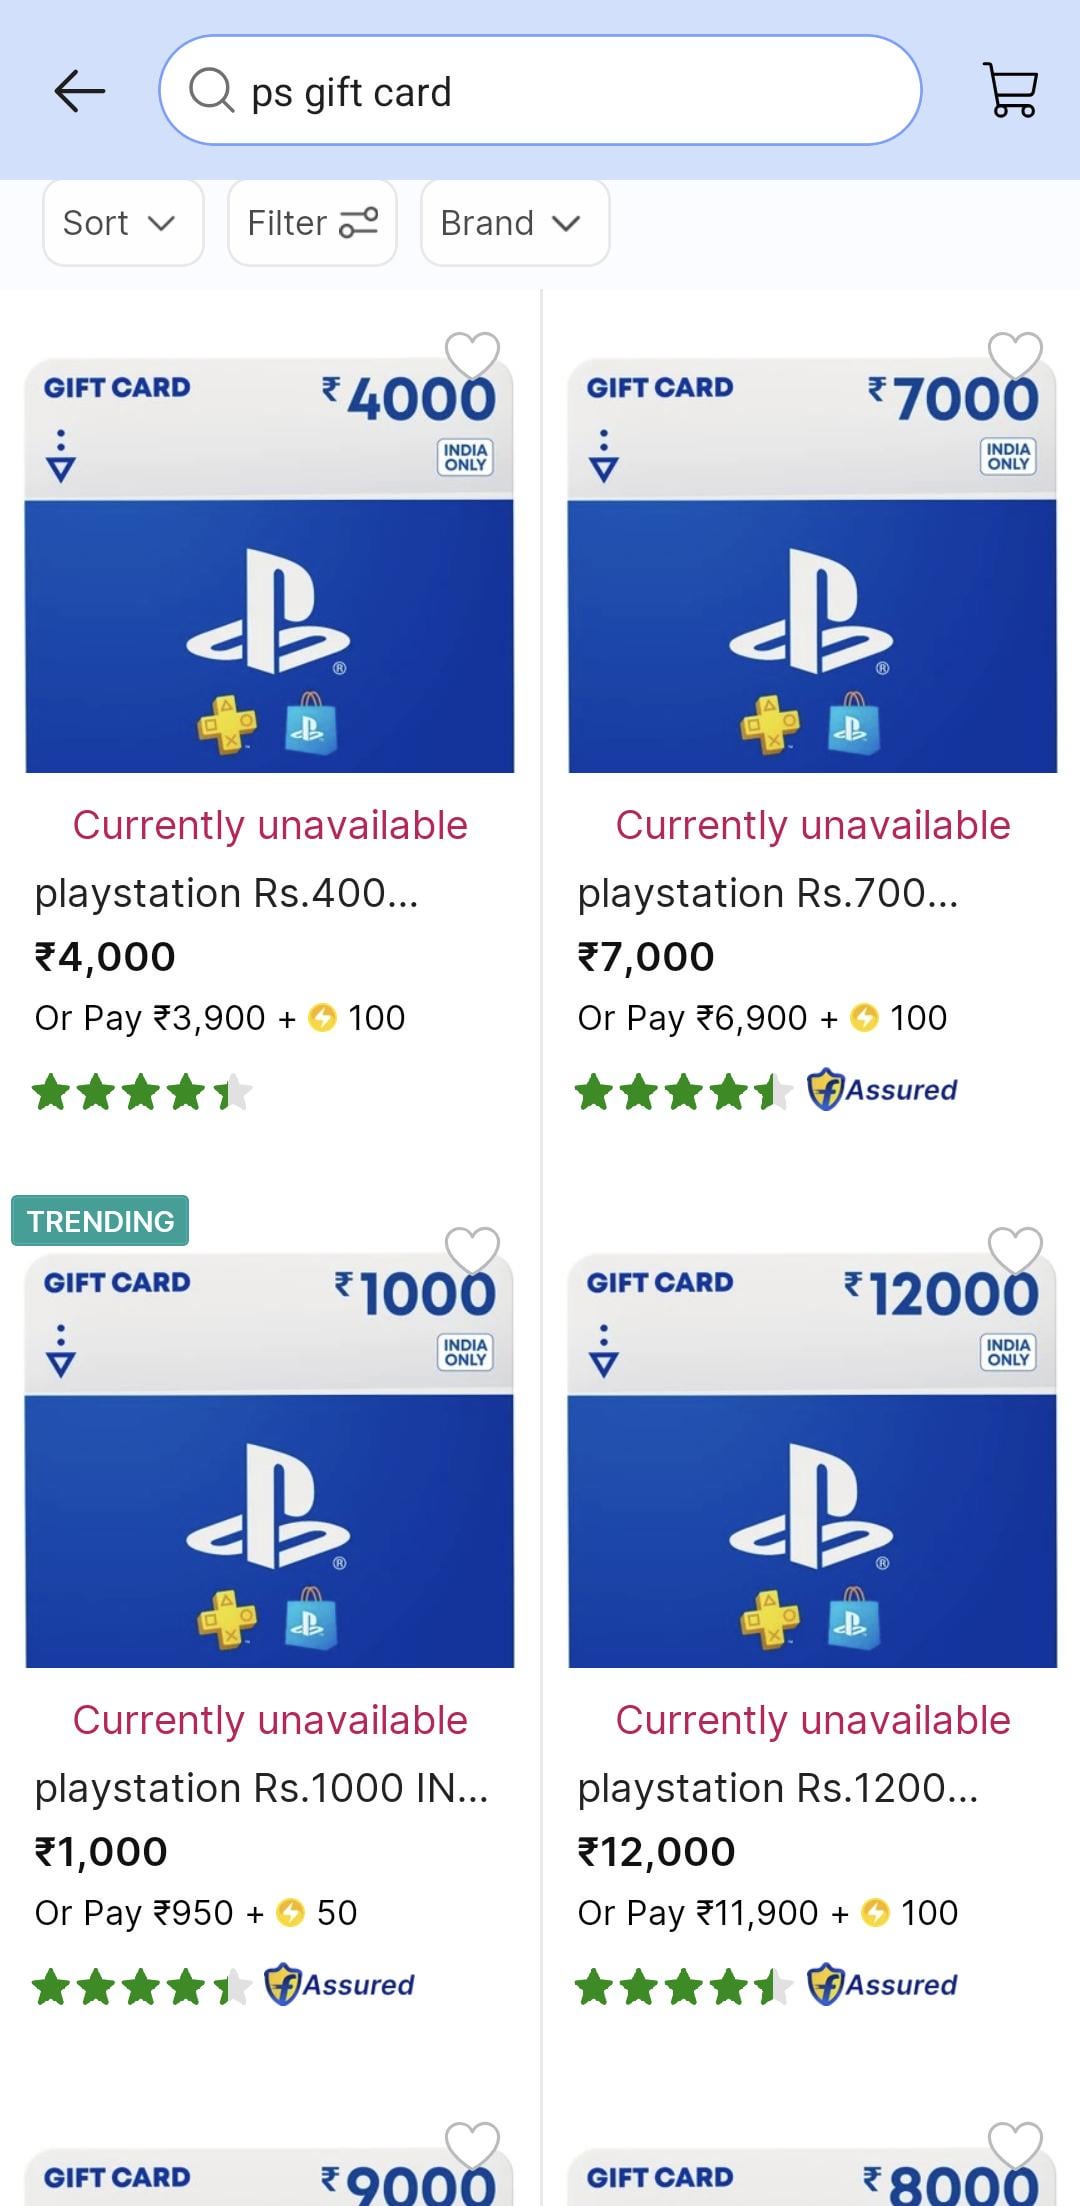Click the back arrow to return
1080x2206 pixels.
[x=78, y=90]
